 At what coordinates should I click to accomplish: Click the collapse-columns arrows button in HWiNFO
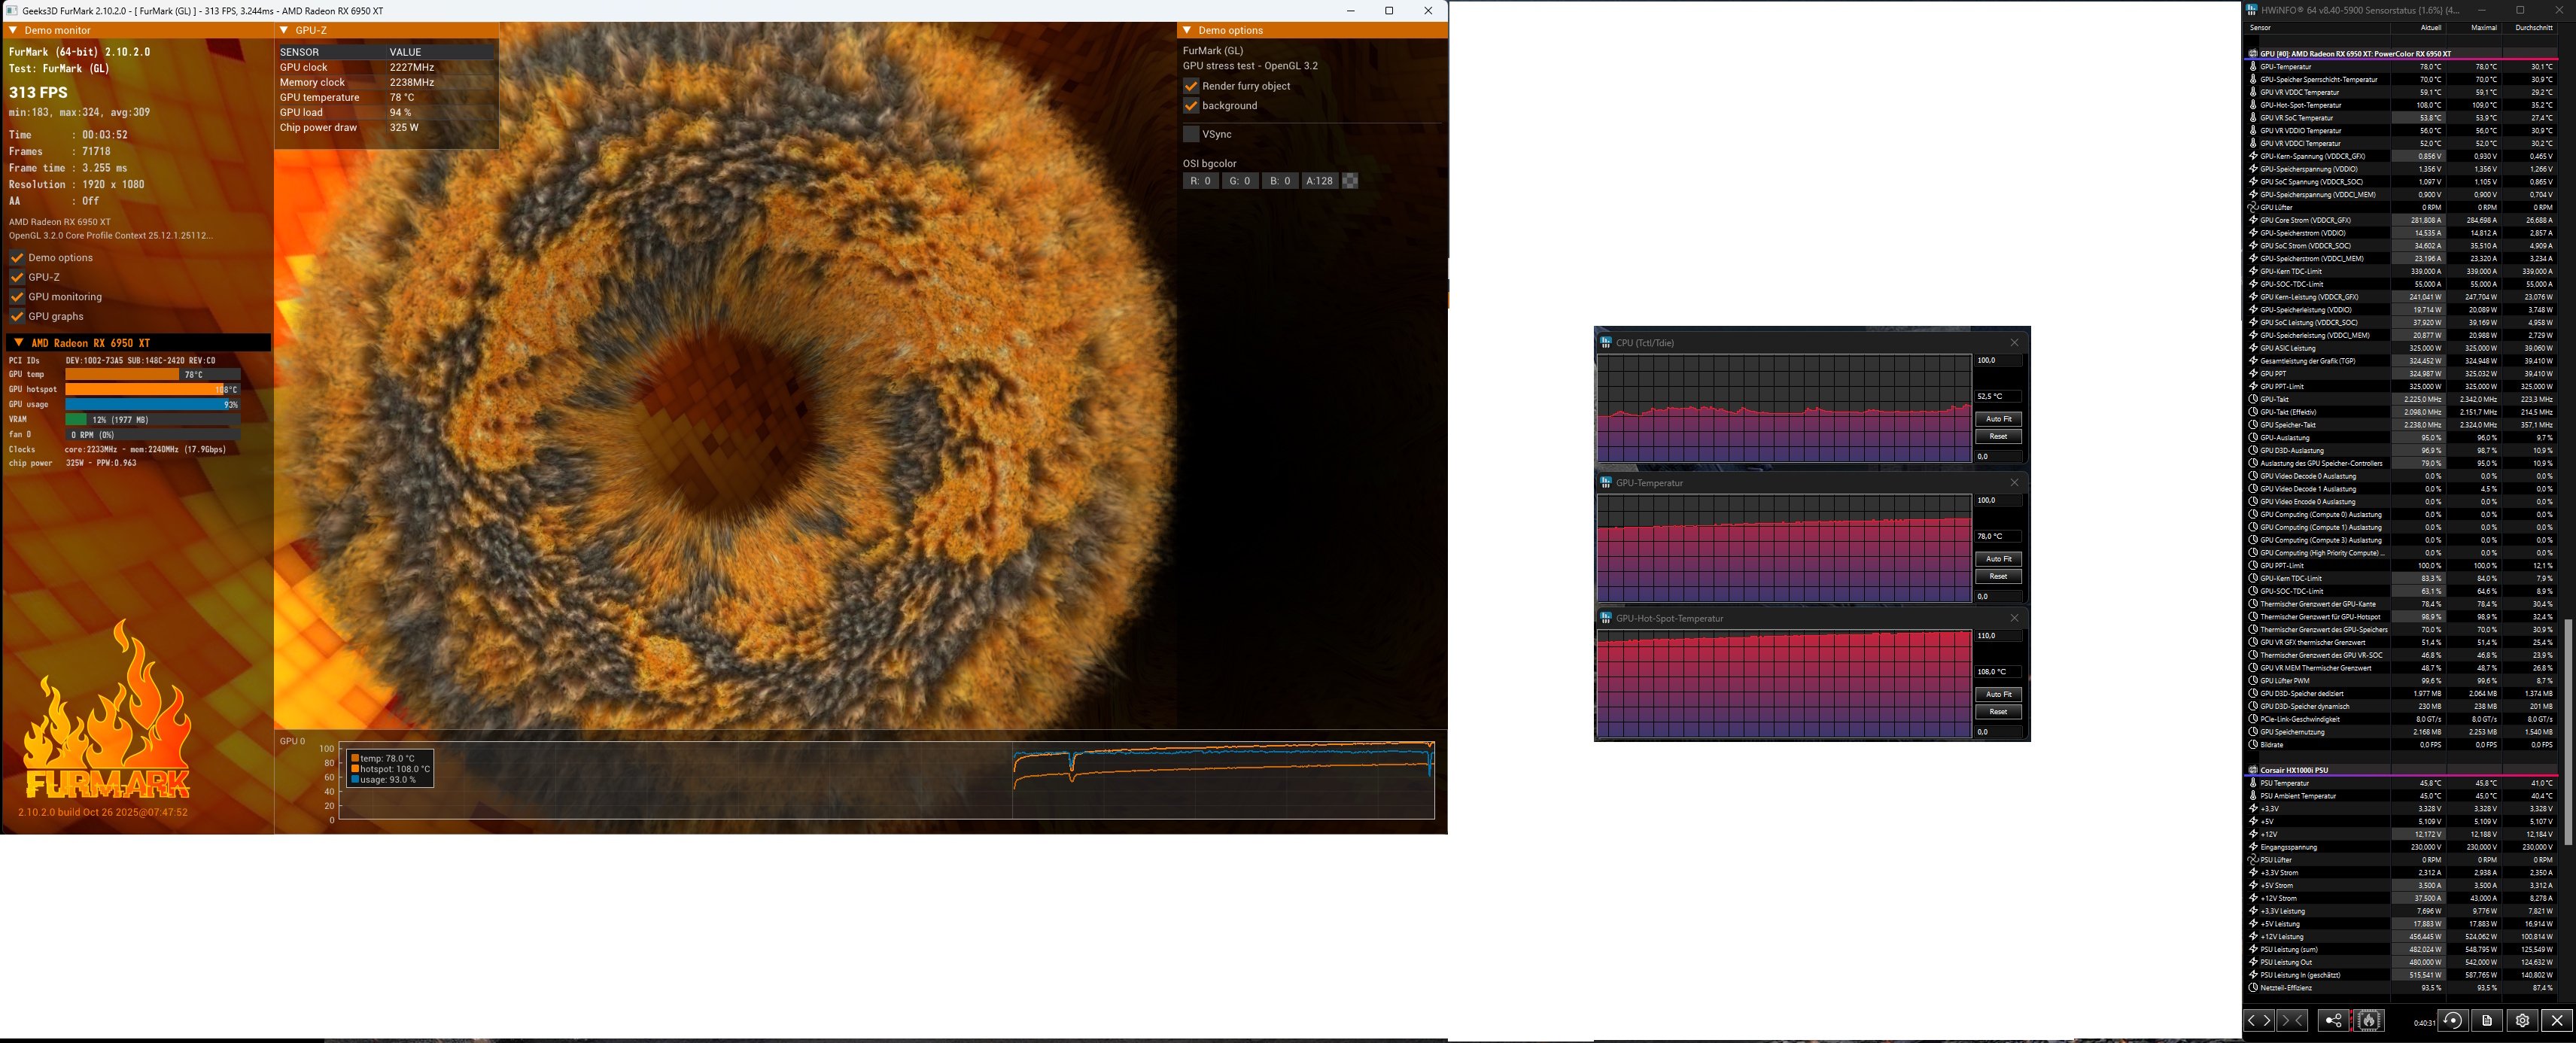(2293, 1020)
